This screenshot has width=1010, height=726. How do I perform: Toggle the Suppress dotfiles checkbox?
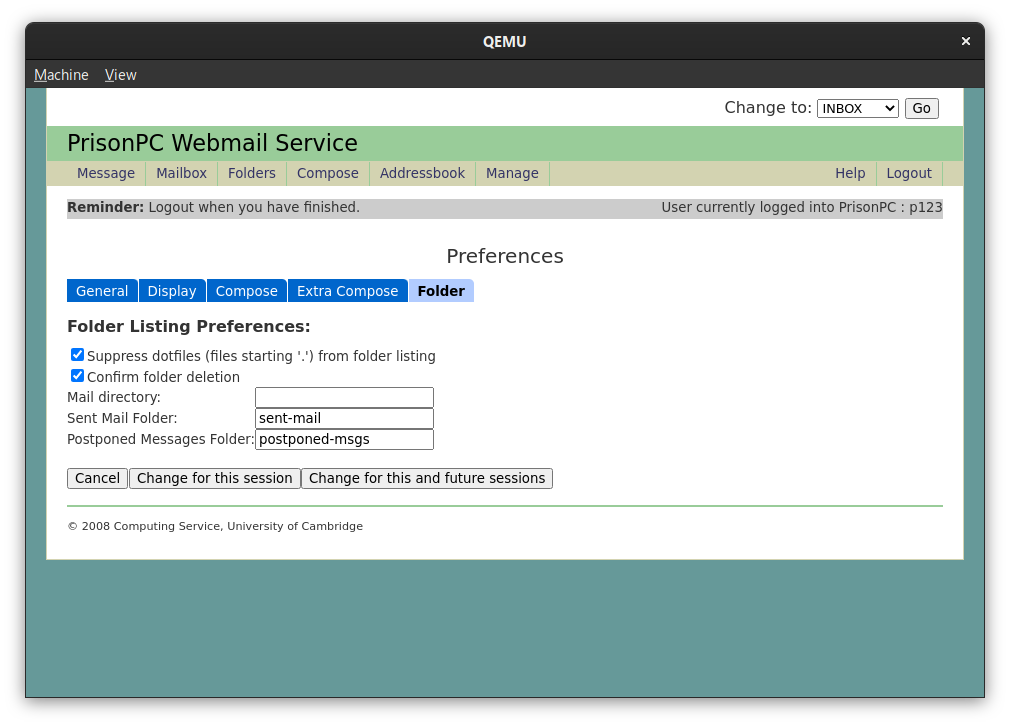coord(77,355)
